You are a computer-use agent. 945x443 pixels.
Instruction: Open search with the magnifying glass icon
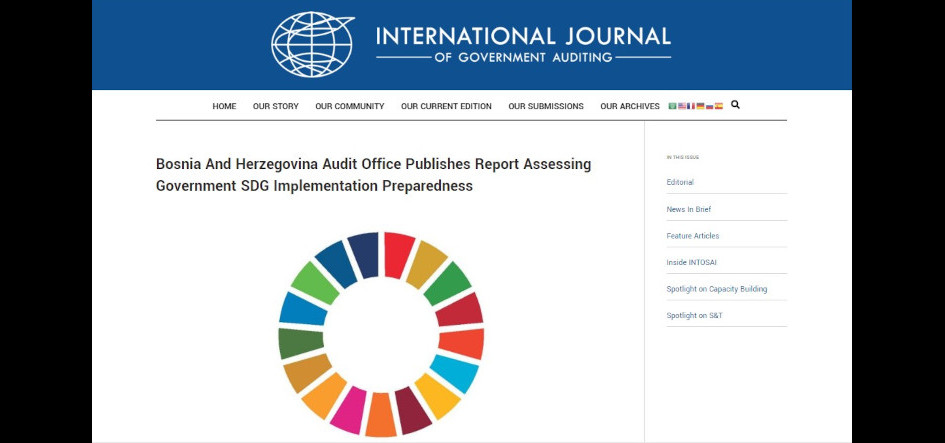click(736, 105)
